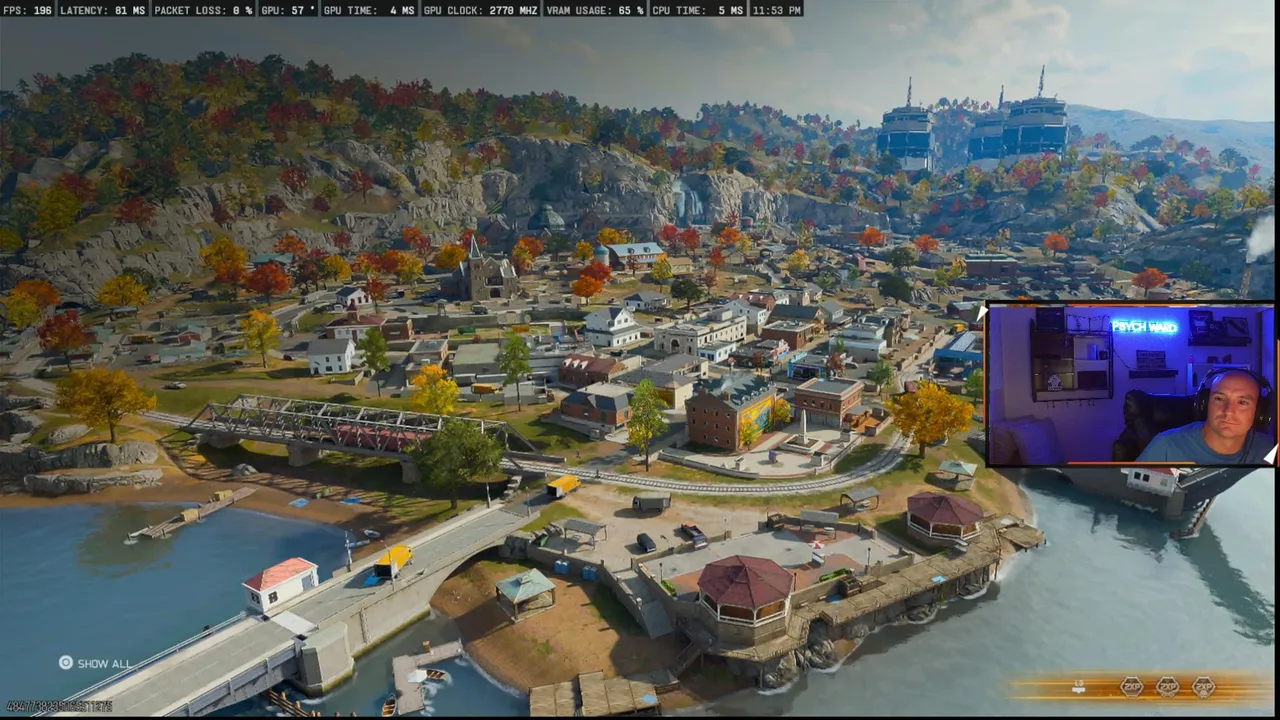Click the GPU: 57° temperature readout
The width and height of the screenshot is (1280, 720).
(x=288, y=10)
